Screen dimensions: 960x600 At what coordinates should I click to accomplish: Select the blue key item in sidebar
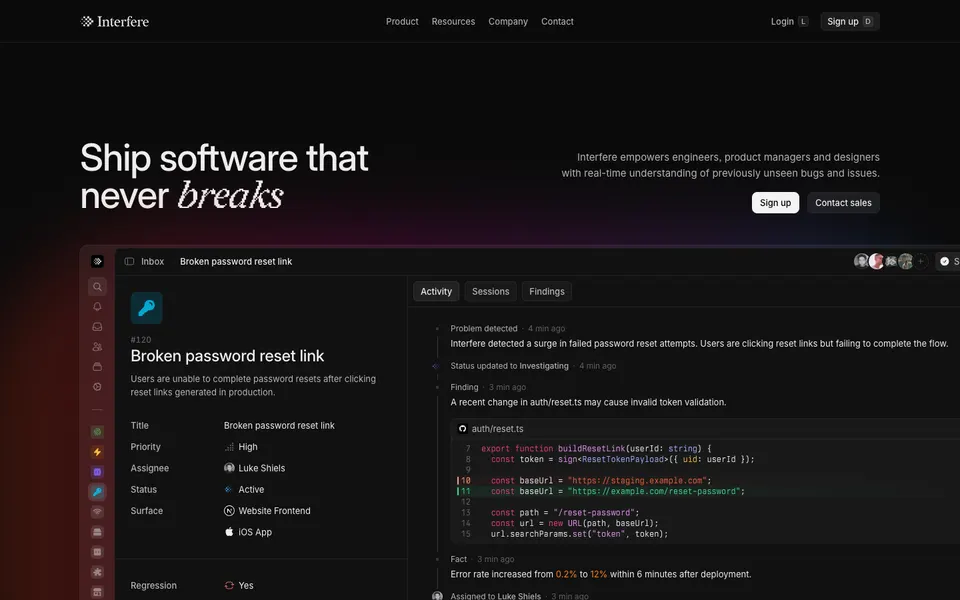point(97,492)
